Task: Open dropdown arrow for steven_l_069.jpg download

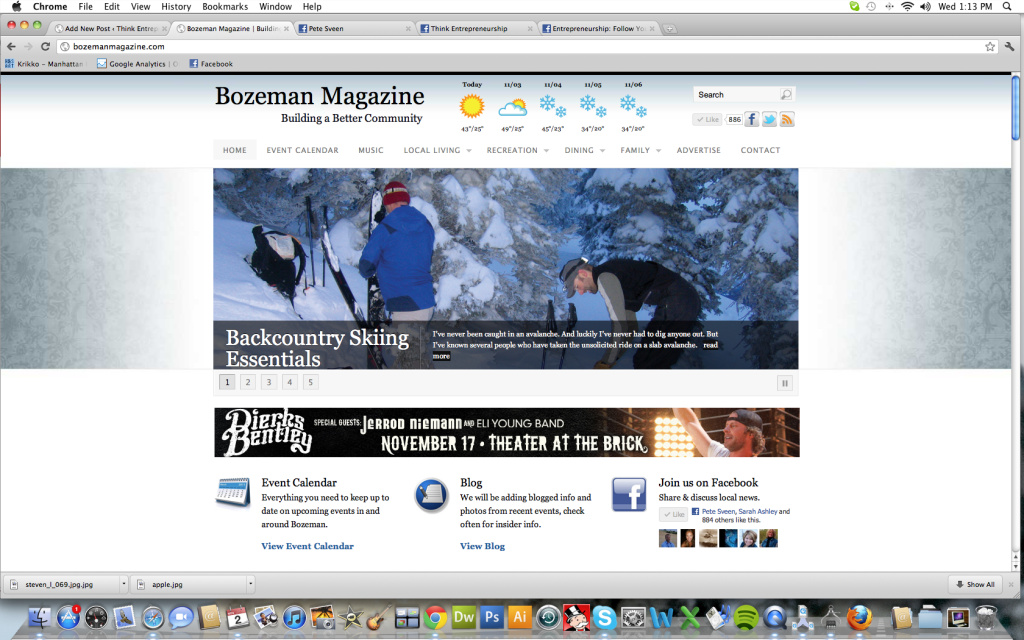Action: [x=123, y=584]
